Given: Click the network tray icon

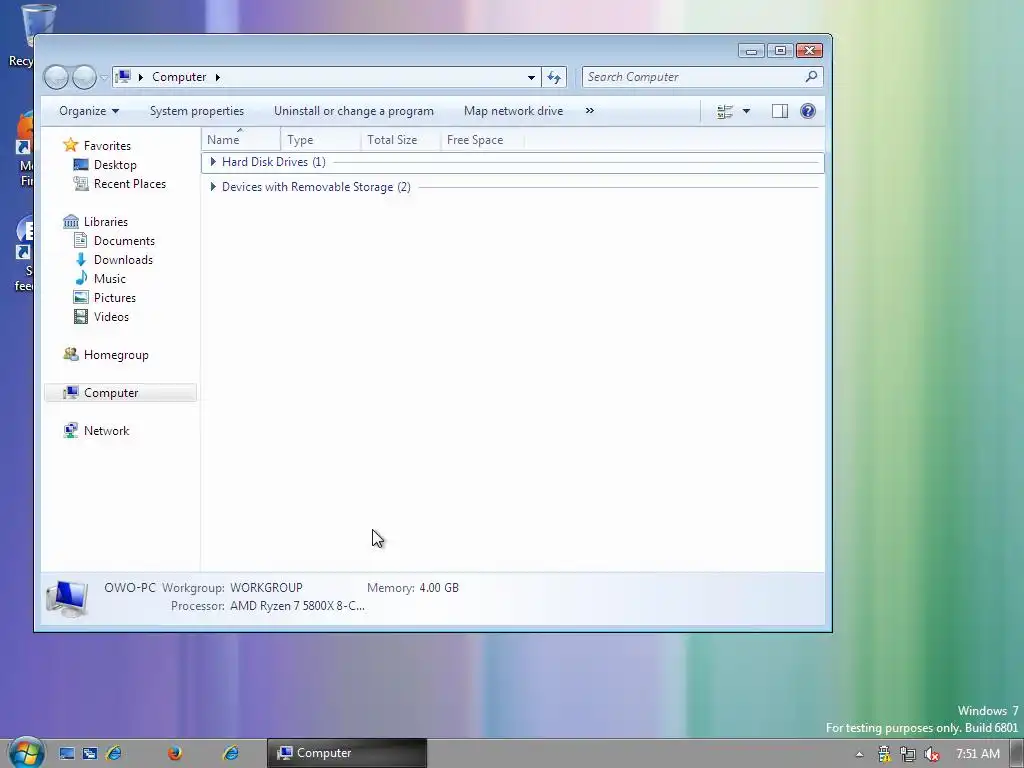Looking at the screenshot, I should (908, 754).
